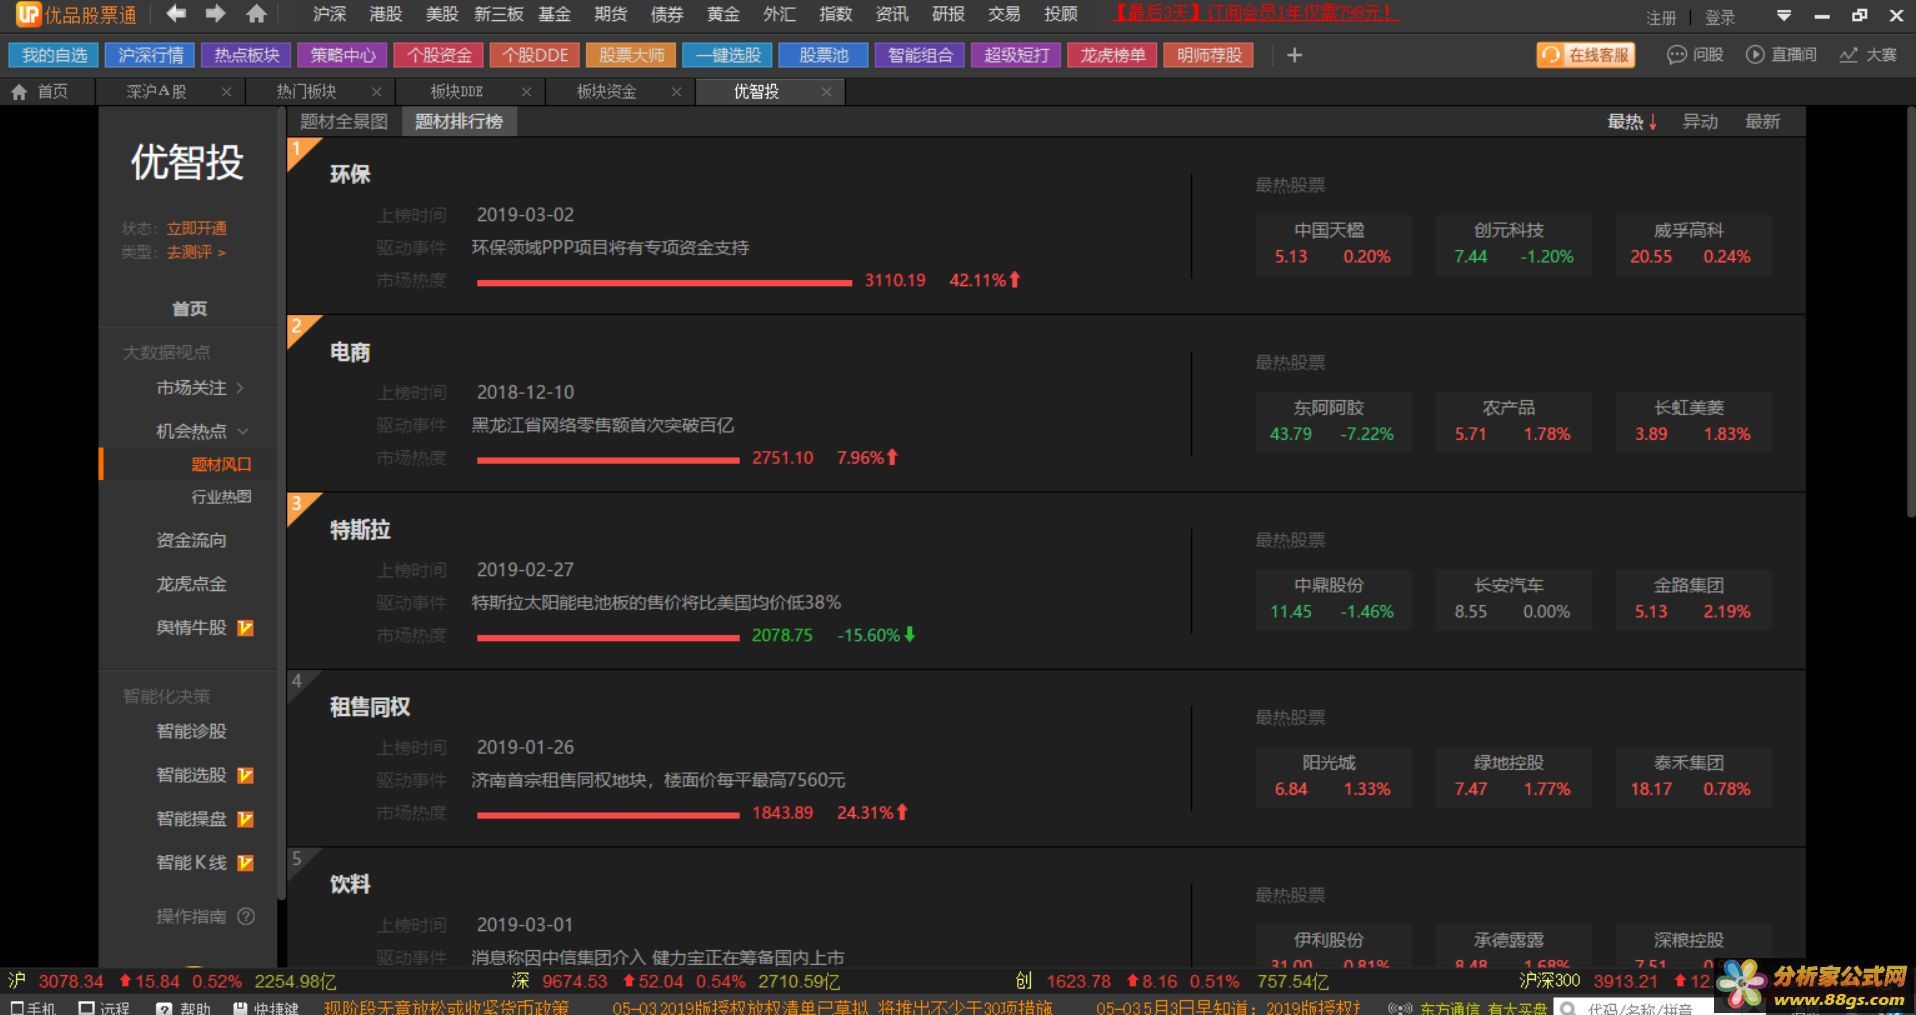This screenshot has height=1015, width=1916.
Task: Click VIP badge beside 智能选股
Action: (x=246, y=775)
